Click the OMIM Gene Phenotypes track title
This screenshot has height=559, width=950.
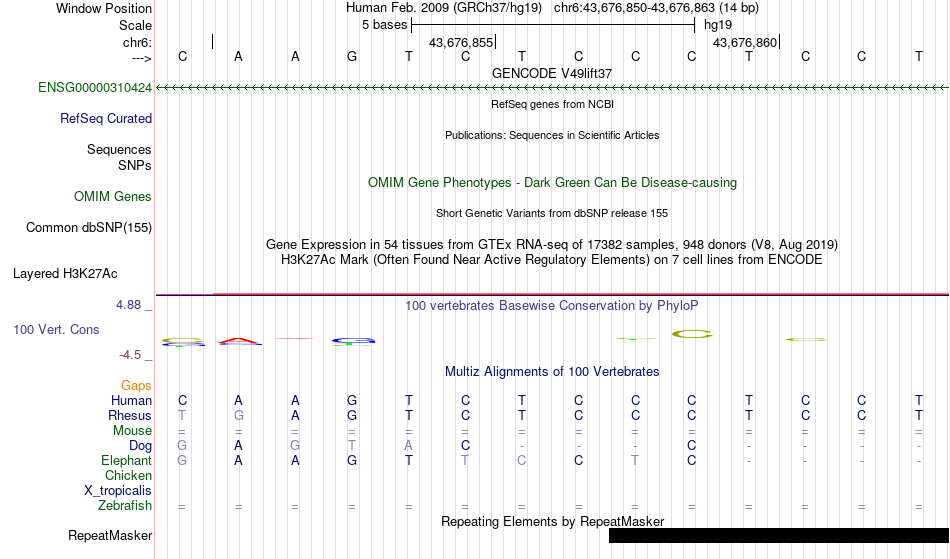[552, 182]
